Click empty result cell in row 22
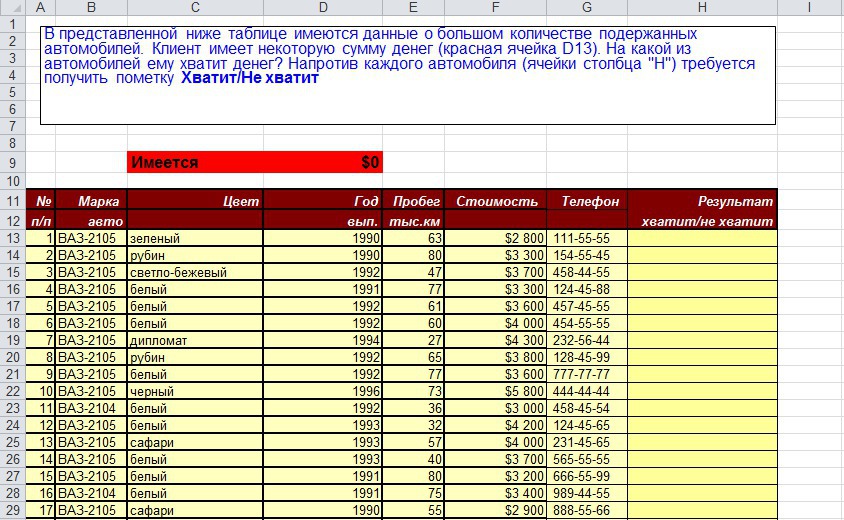The height and width of the screenshot is (520, 844). click(702, 391)
